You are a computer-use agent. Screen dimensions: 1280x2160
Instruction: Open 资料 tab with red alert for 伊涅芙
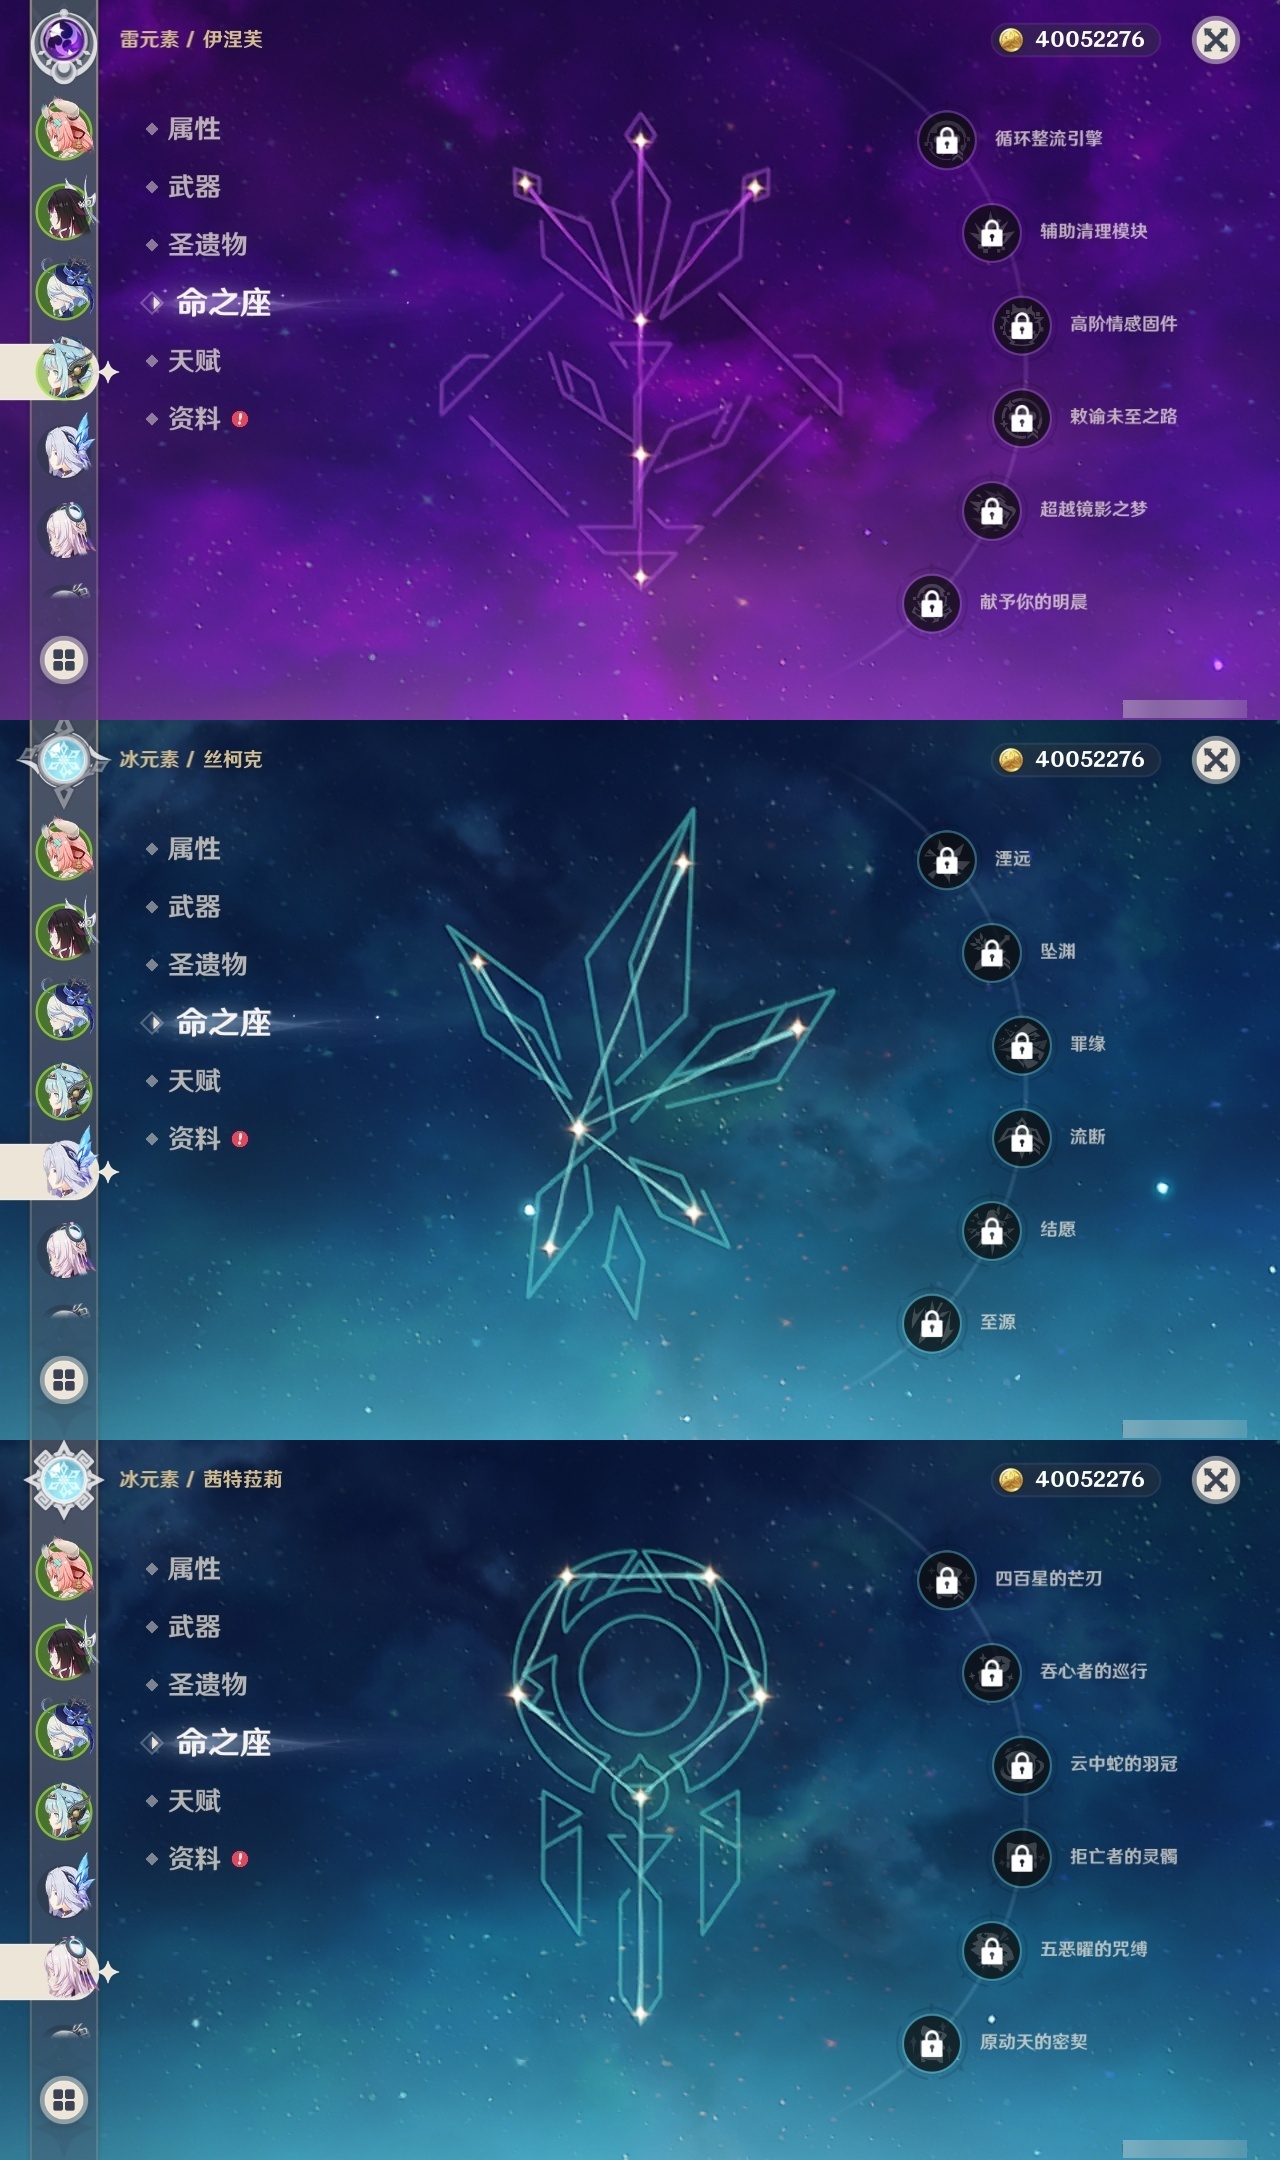[x=196, y=419]
